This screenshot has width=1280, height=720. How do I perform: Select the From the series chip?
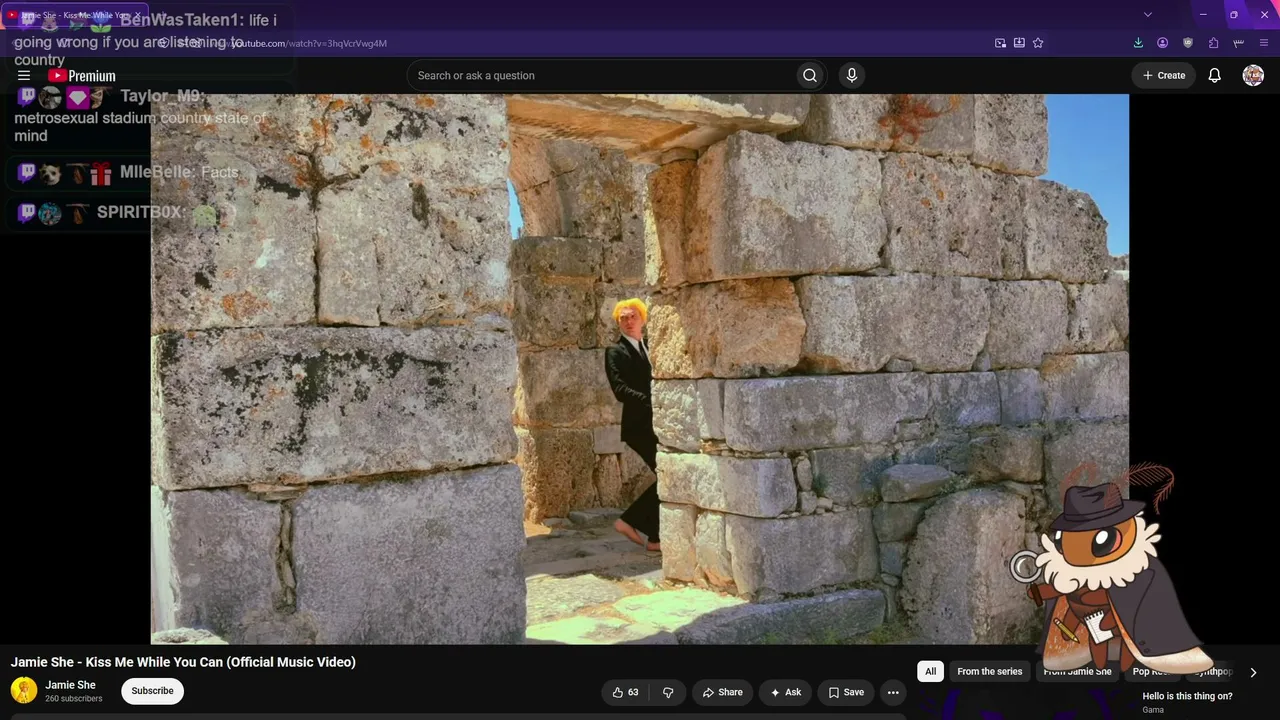pyautogui.click(x=990, y=672)
